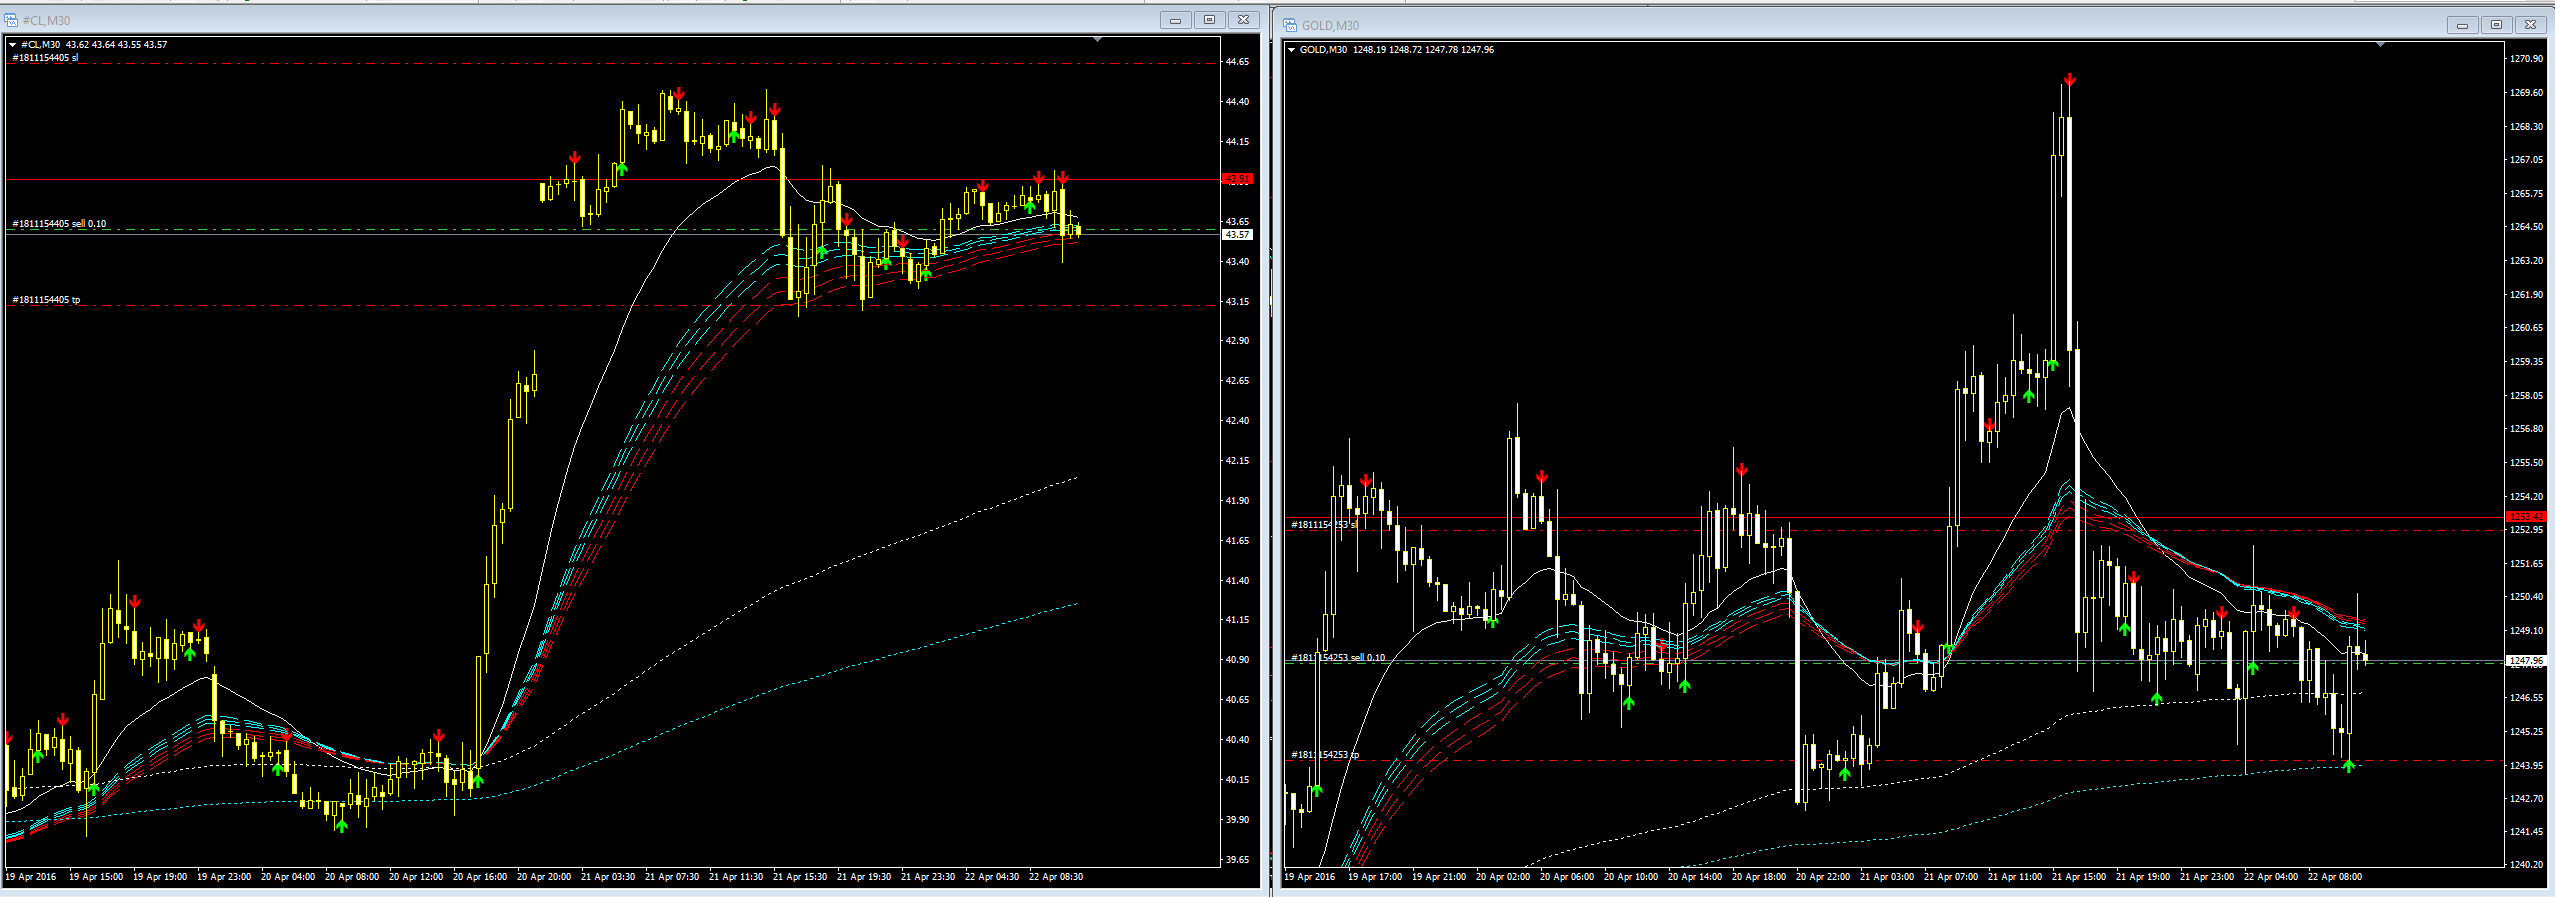
Task: Close the GOLD,M30 chart window
Action: pos(2530,25)
